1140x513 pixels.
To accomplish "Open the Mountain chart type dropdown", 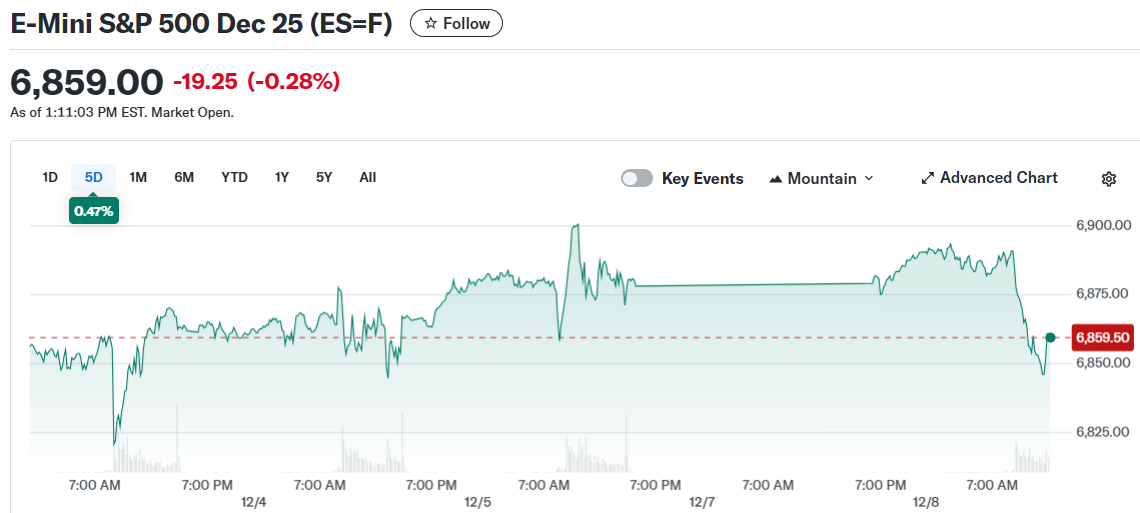I will pyautogui.click(x=821, y=179).
